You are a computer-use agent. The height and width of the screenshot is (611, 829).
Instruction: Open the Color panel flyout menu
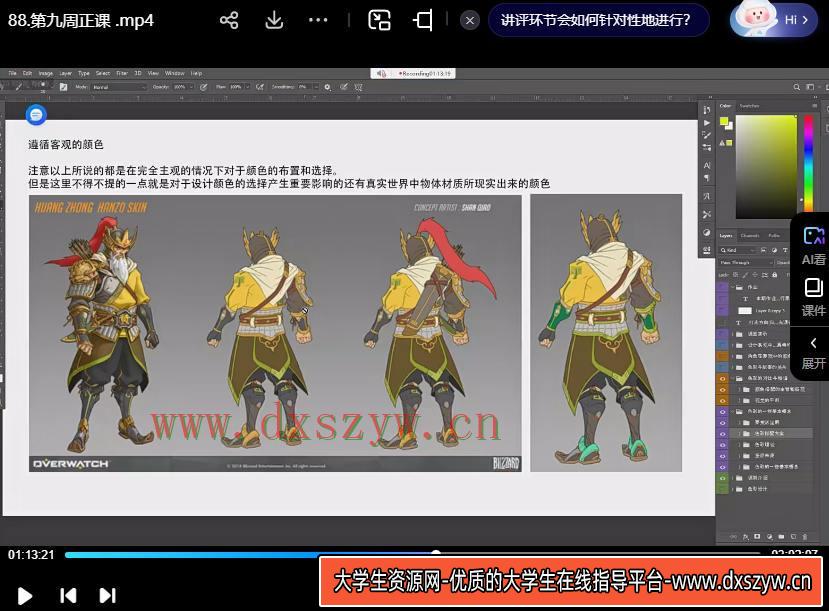tap(814, 106)
